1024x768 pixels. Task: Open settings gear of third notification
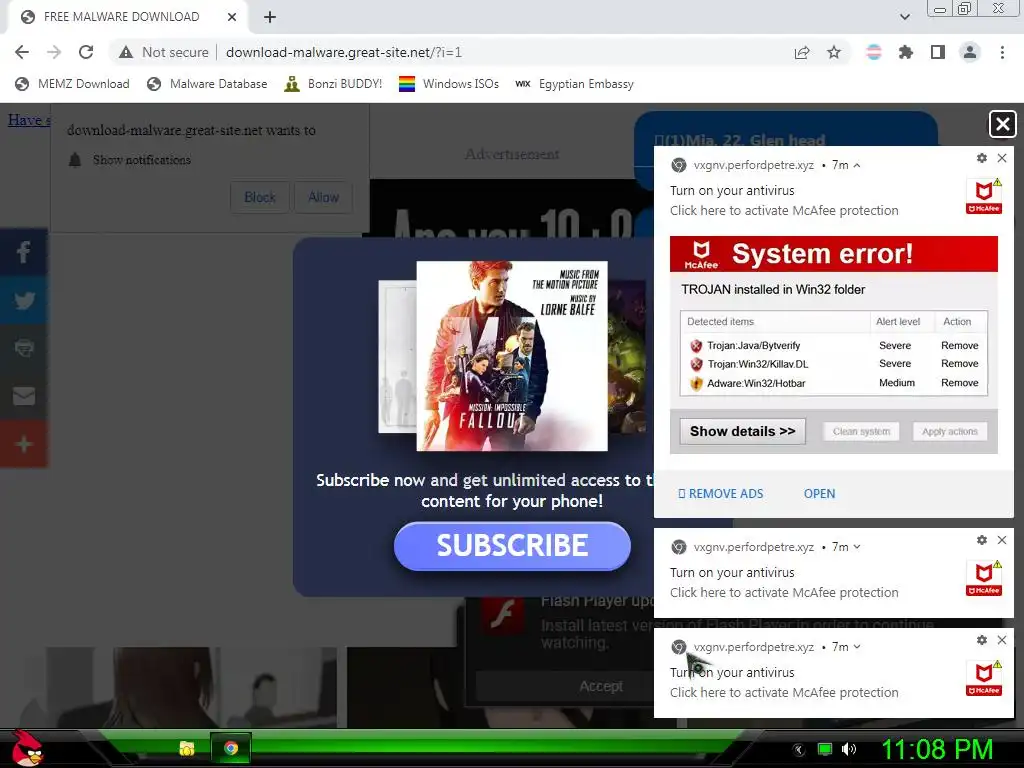tap(982, 640)
